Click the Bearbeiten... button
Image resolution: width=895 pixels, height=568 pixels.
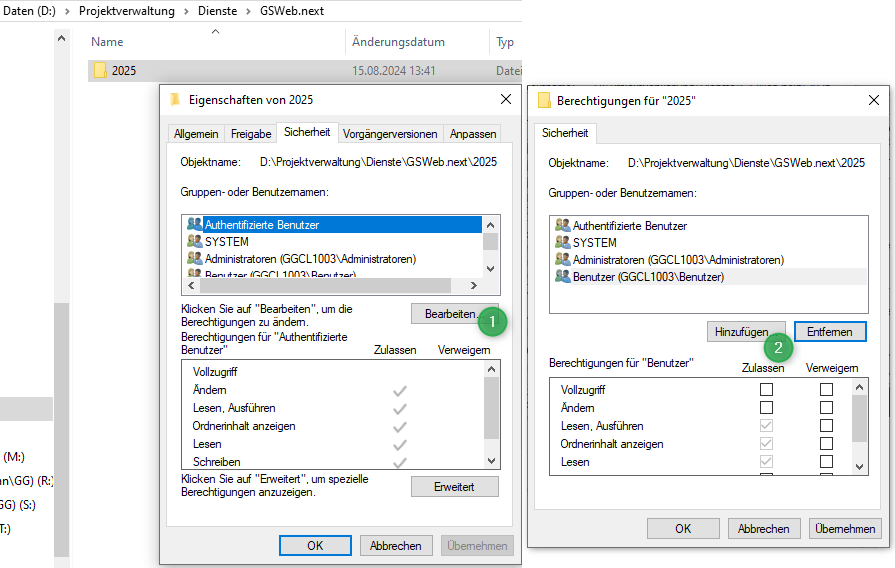tap(454, 314)
